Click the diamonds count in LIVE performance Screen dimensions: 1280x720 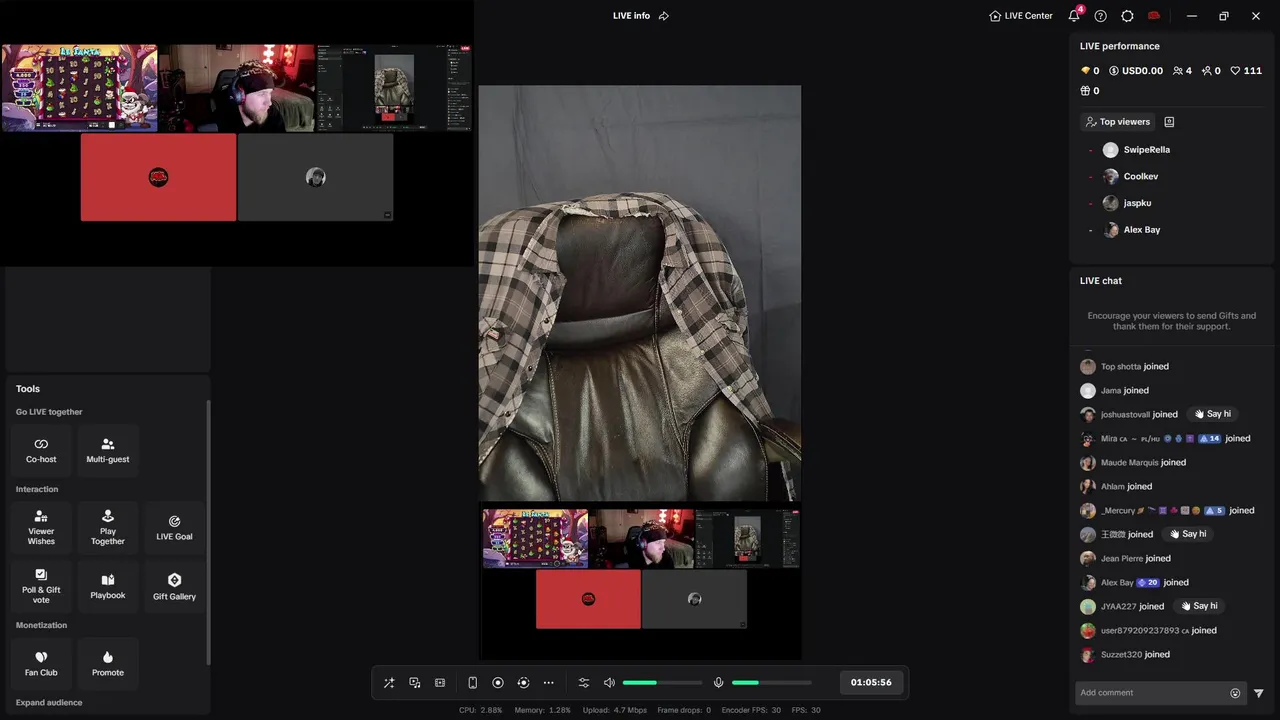point(1090,71)
